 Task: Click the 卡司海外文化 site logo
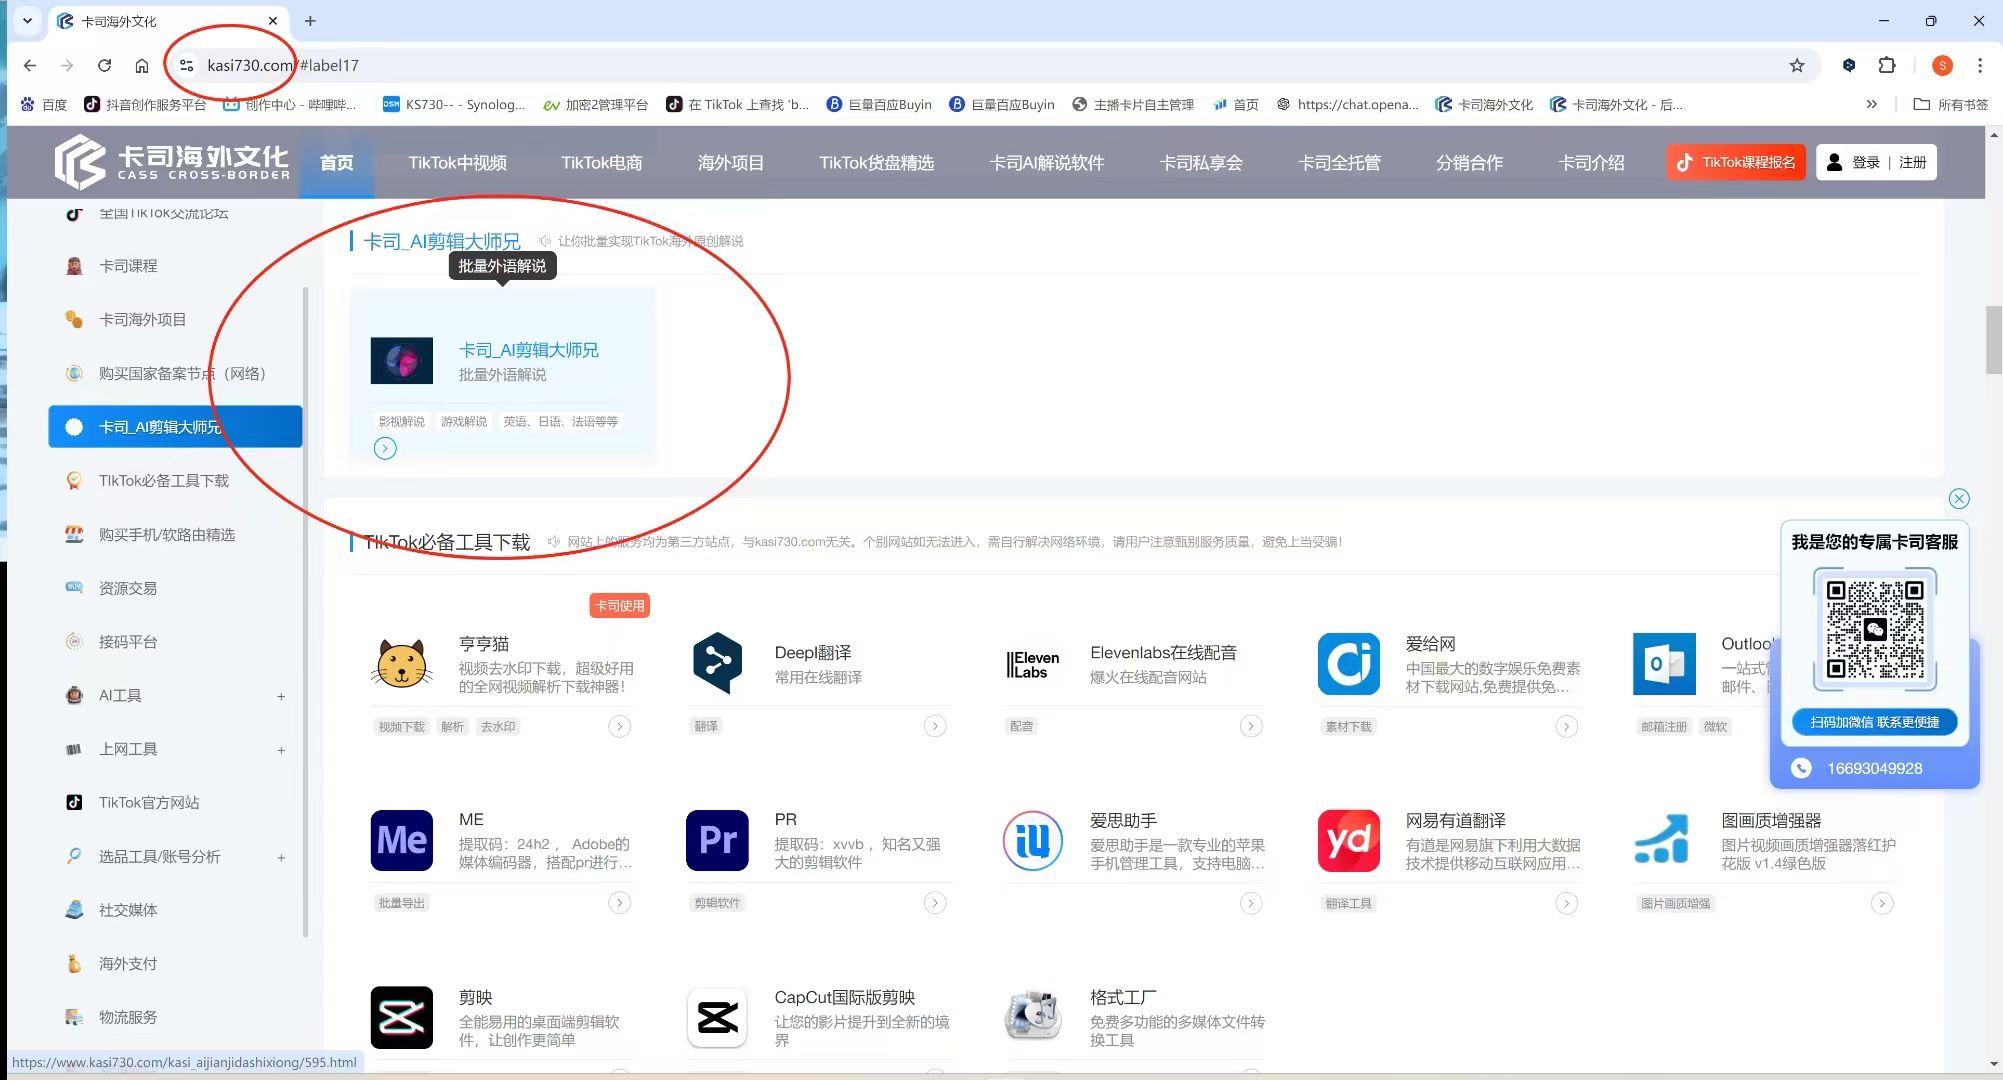172,162
